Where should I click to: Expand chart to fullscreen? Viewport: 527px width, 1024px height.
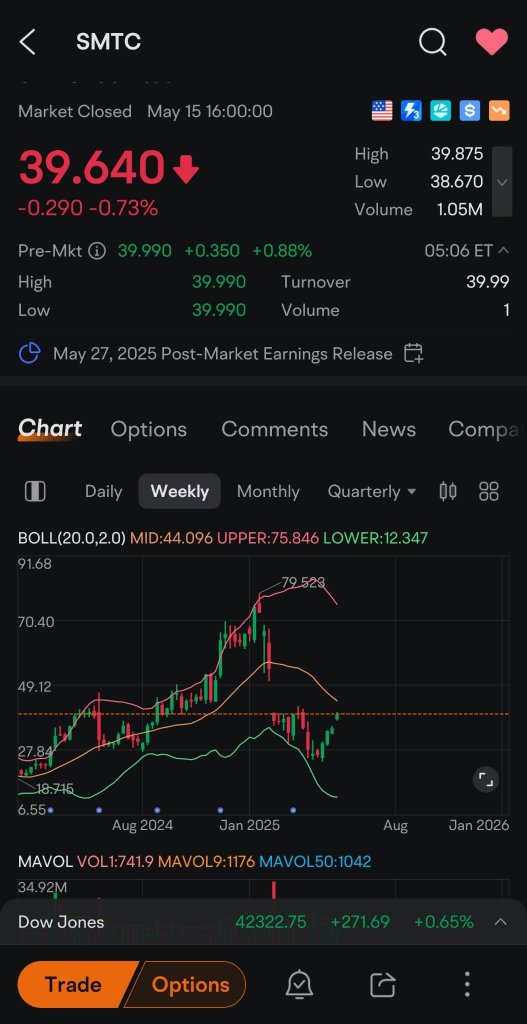[x=485, y=779]
